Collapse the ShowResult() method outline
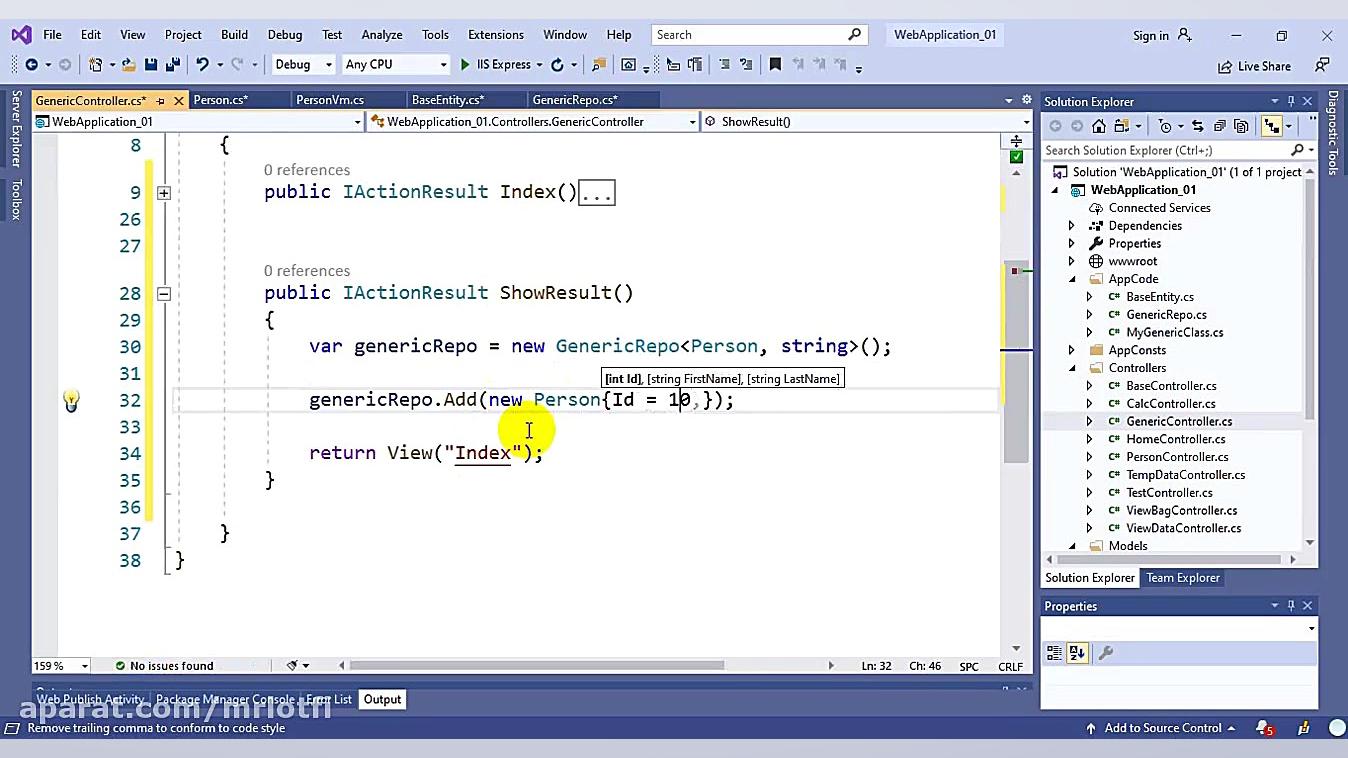The width and height of the screenshot is (1348, 758). pyautogui.click(x=164, y=294)
